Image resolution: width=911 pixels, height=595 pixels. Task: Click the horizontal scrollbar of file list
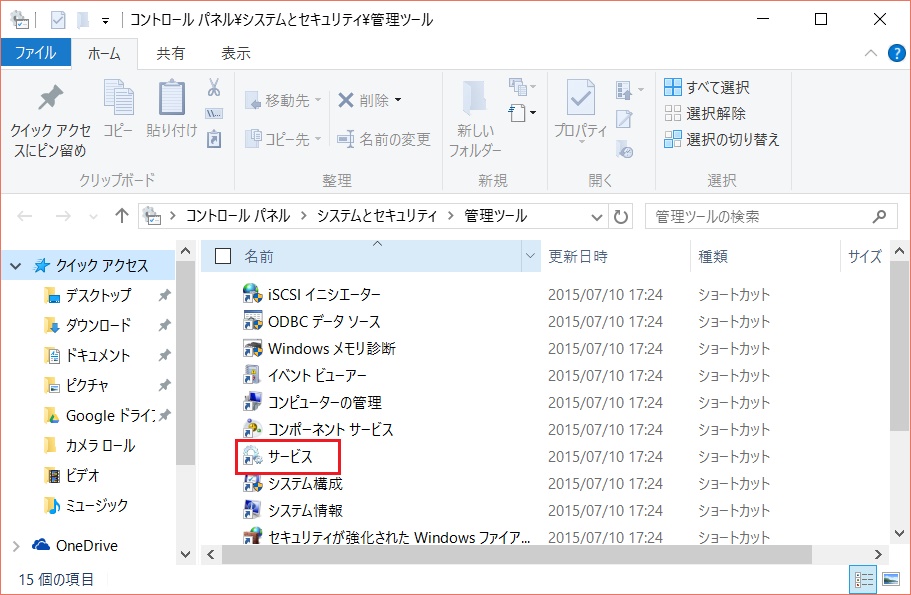[517, 554]
